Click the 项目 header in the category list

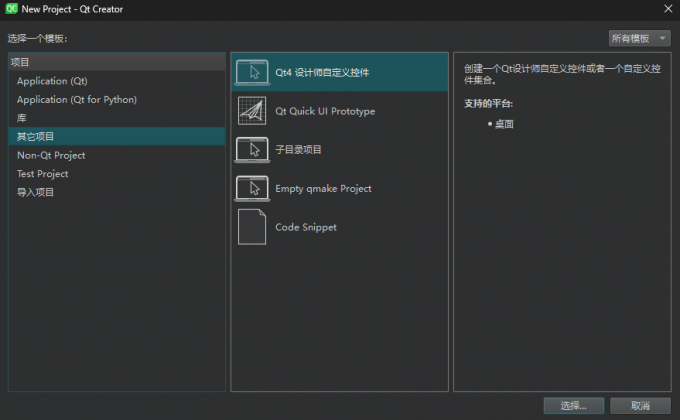point(117,62)
